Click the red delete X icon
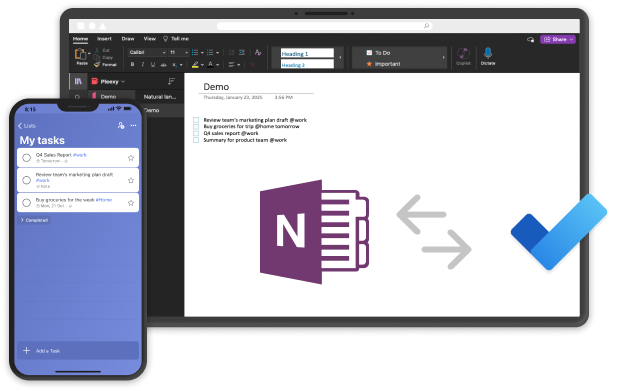This screenshot has height=391, width=619. tap(253, 65)
